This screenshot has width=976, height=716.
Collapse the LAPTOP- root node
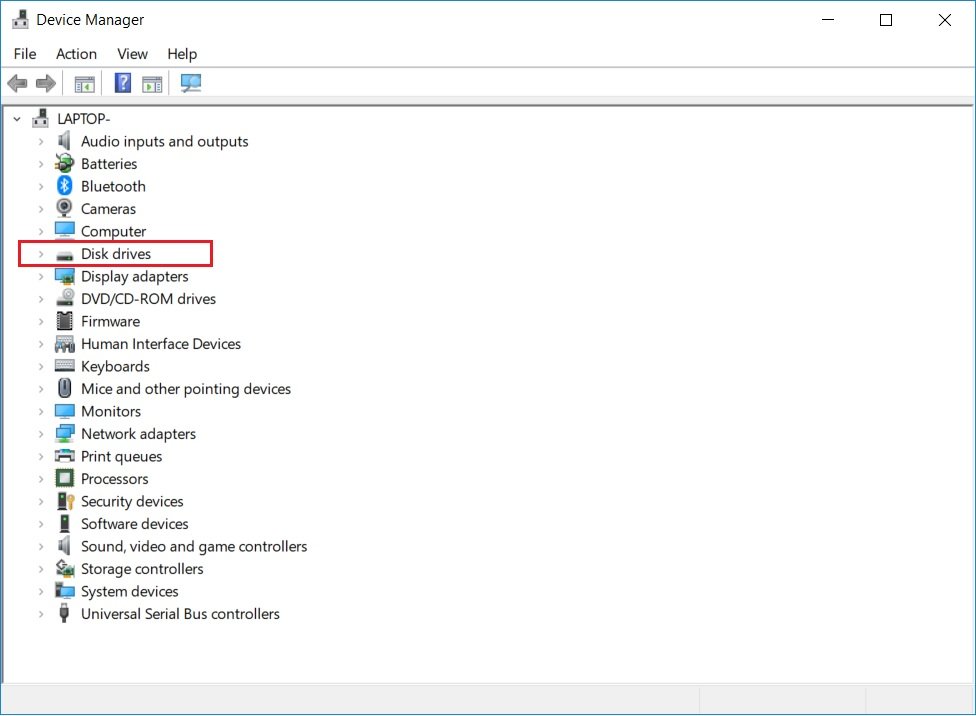pyautogui.click(x=17, y=119)
